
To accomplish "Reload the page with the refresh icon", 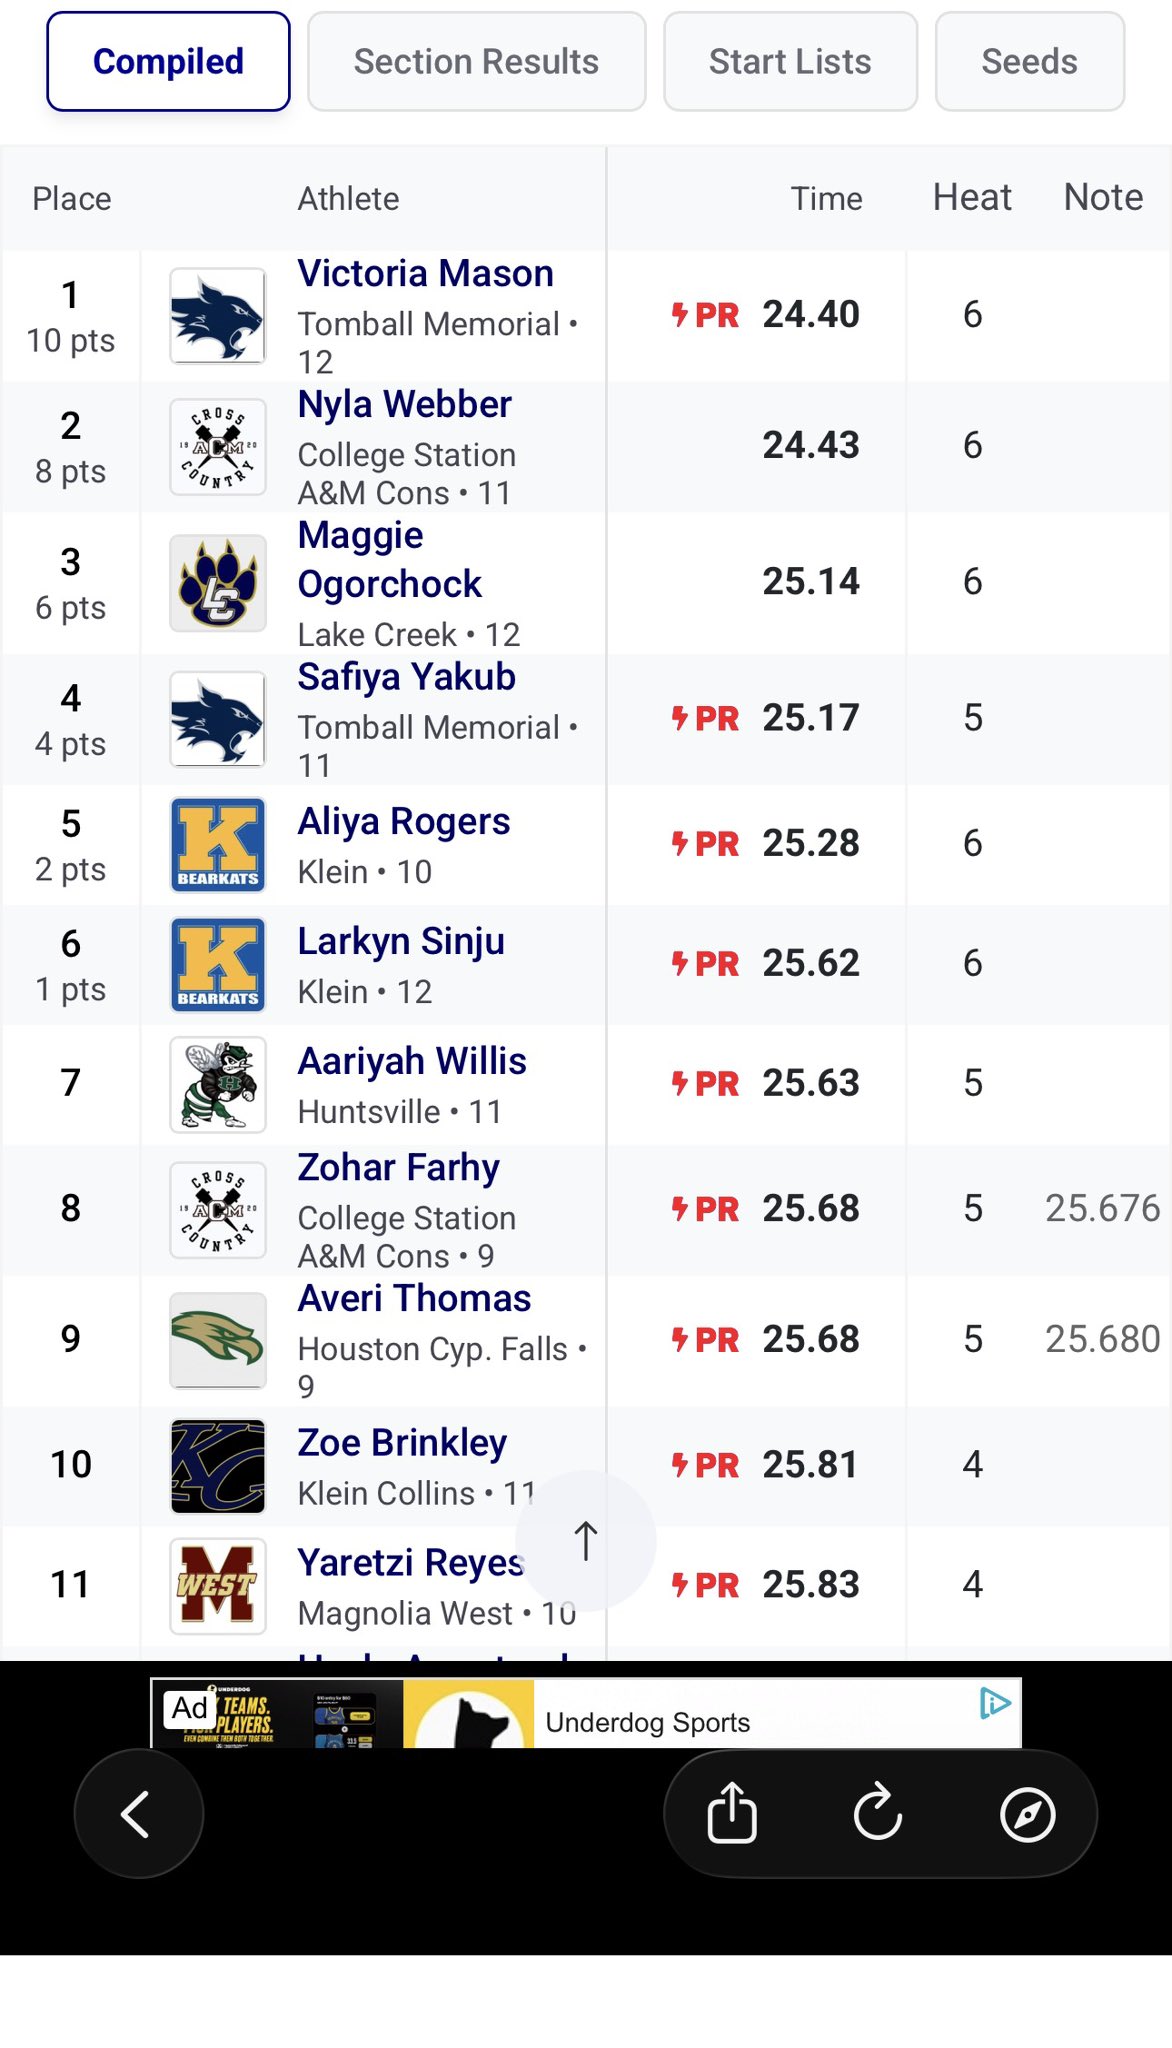I will pos(878,1813).
